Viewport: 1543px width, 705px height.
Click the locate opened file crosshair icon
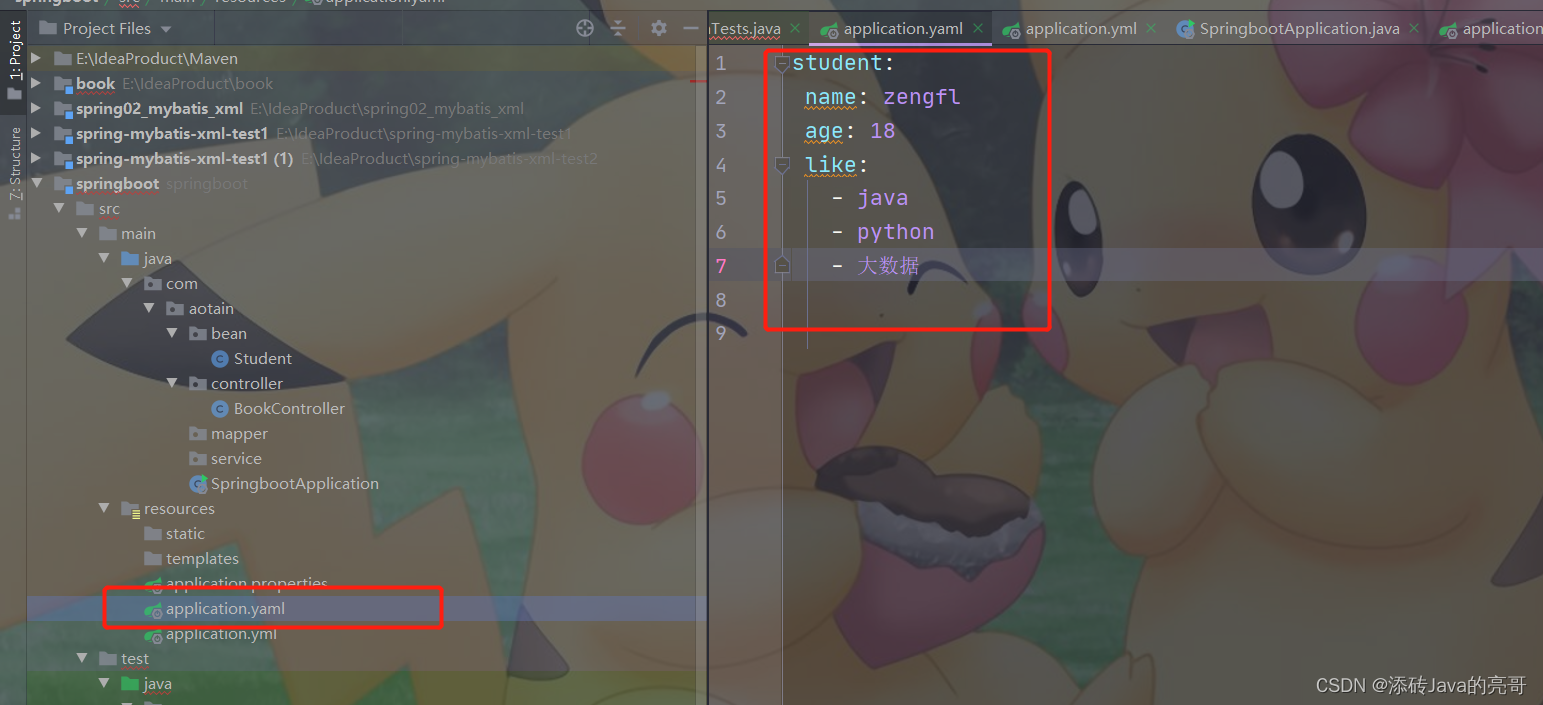tap(585, 28)
